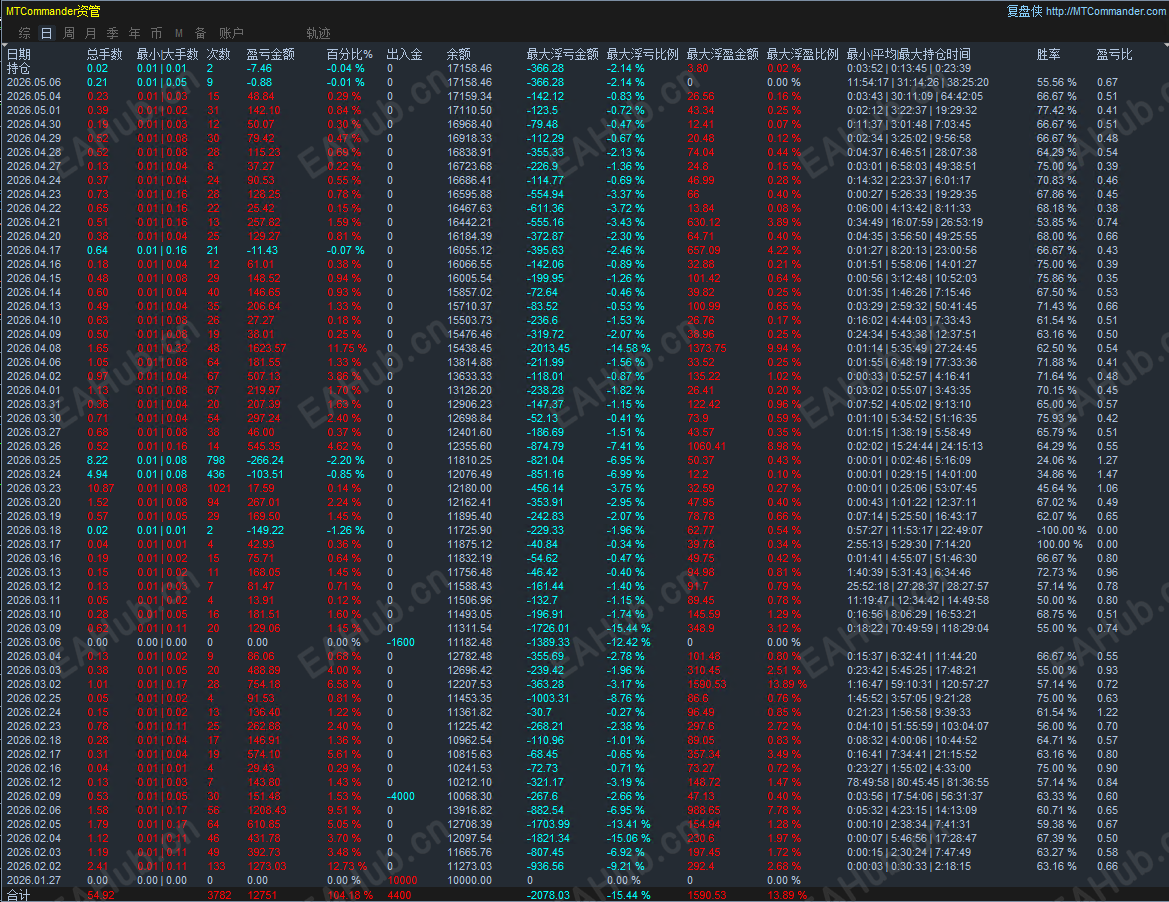Open the 轨迹 track tab
The image size is (1169, 902).
point(318,33)
